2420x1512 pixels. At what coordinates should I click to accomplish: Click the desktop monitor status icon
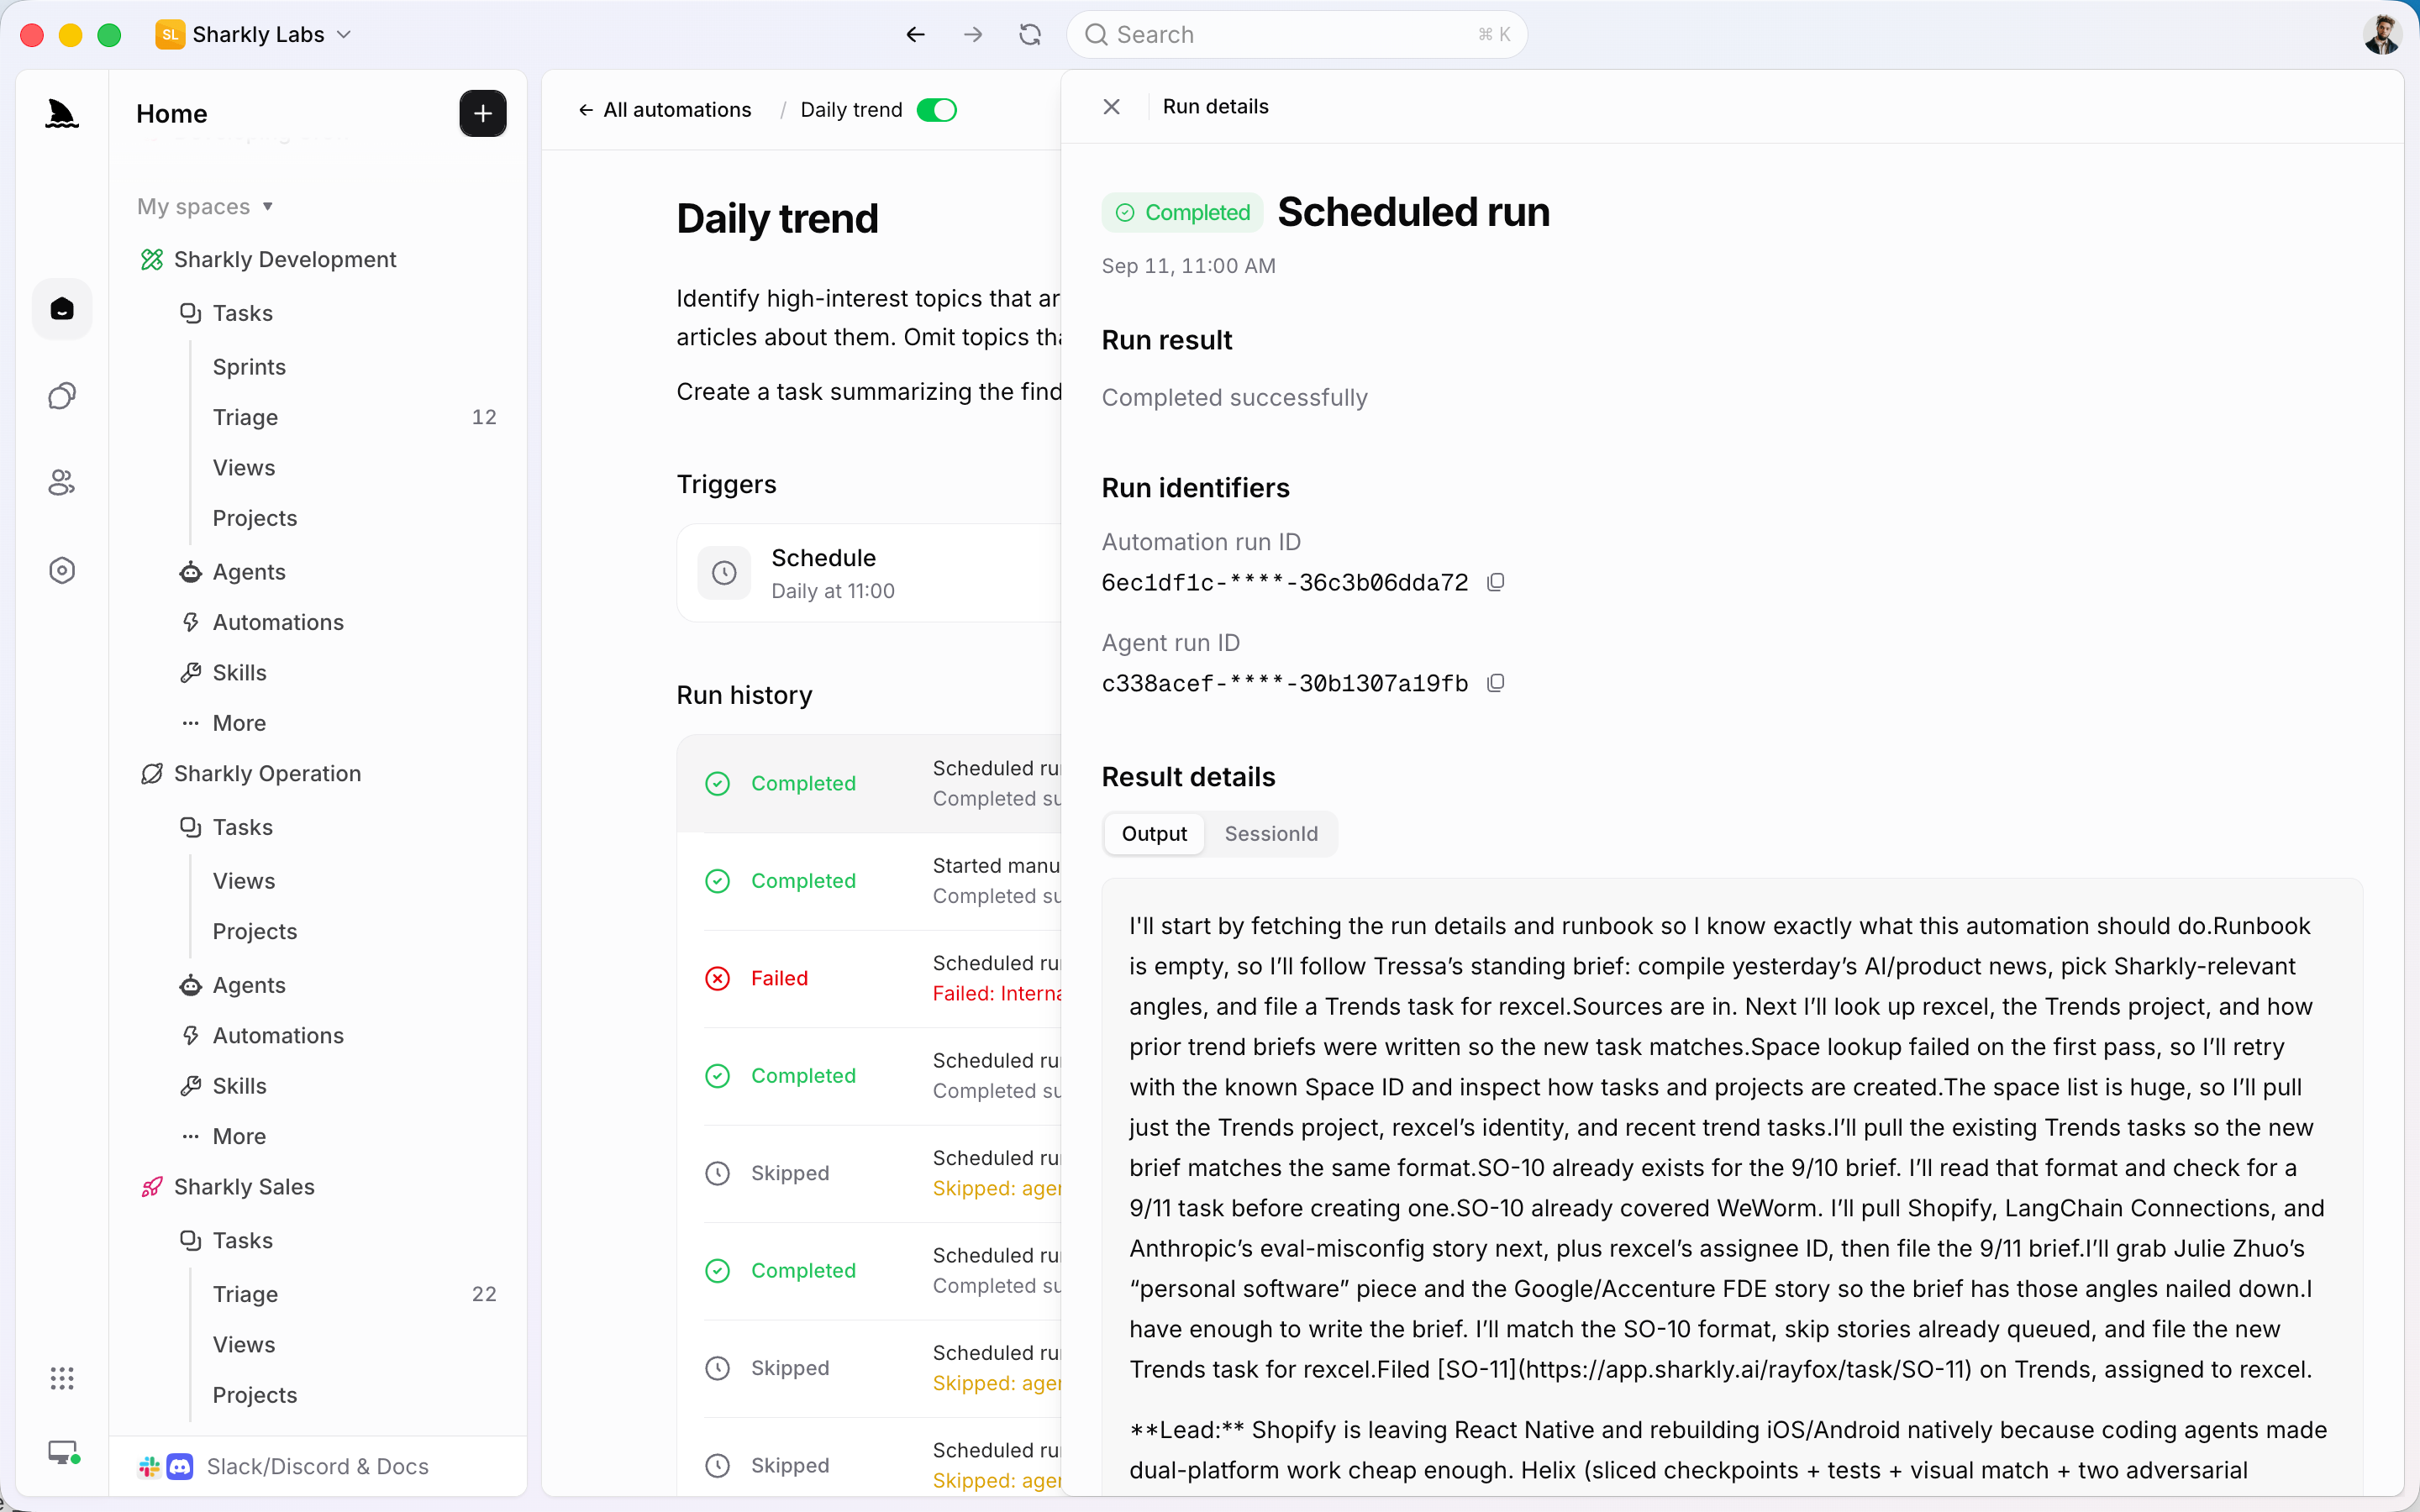pyautogui.click(x=64, y=1452)
